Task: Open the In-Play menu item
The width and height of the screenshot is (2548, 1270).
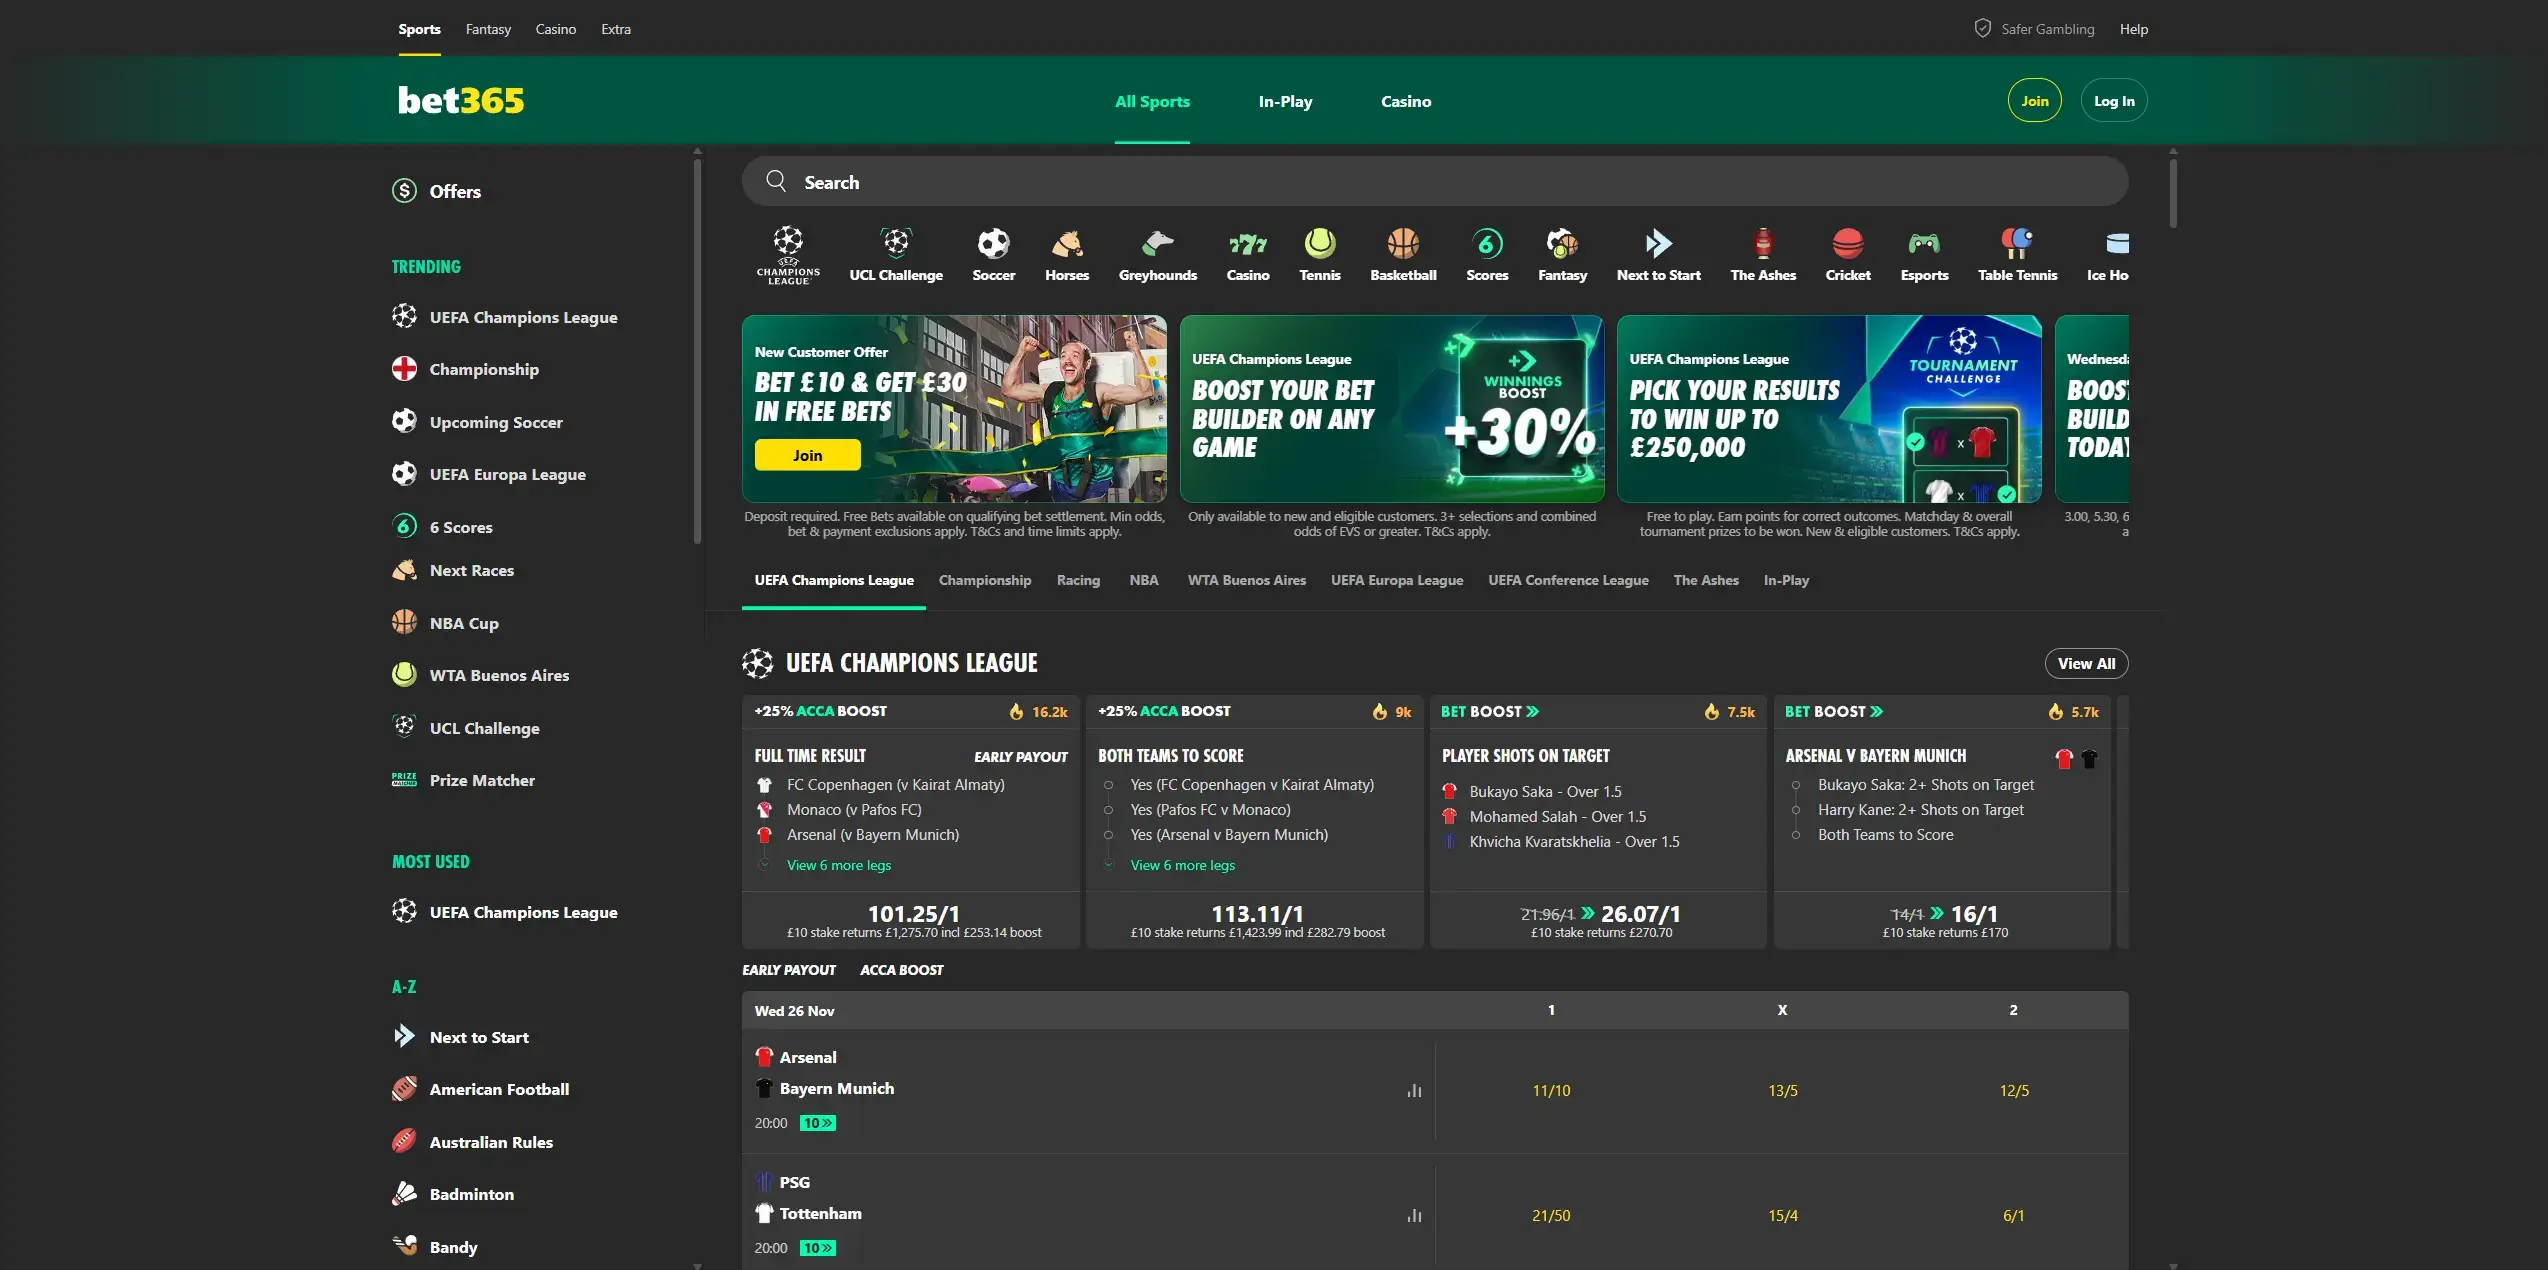Action: (x=1285, y=100)
